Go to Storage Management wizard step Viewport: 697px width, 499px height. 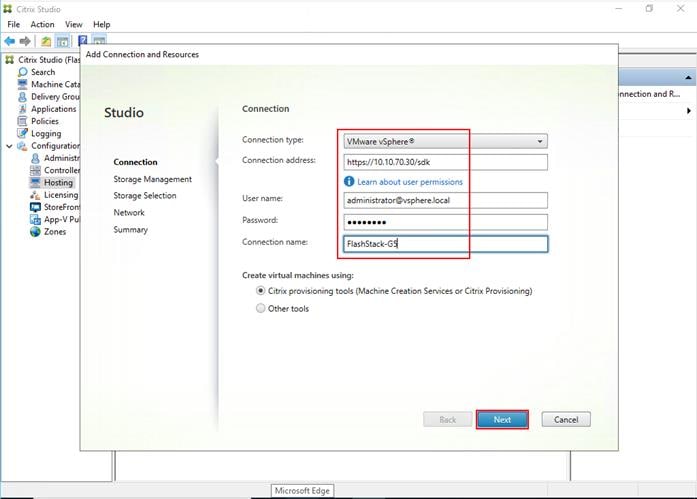(x=152, y=179)
